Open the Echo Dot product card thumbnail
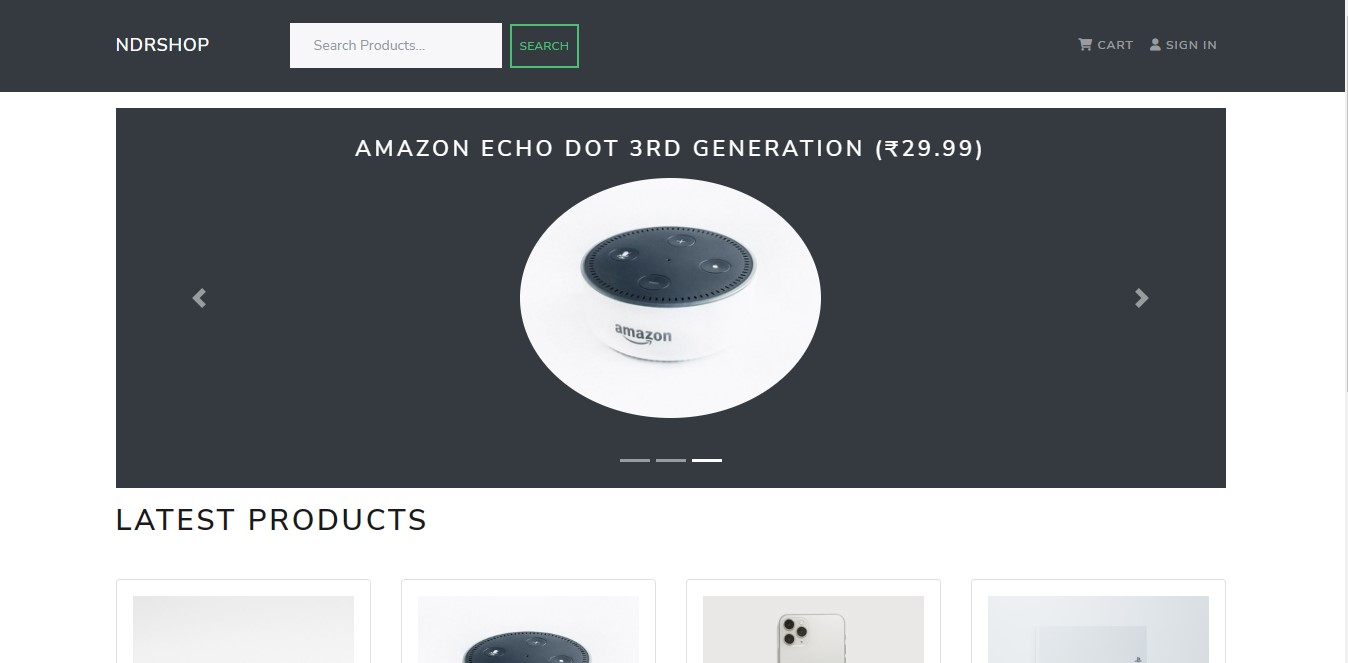 tap(528, 629)
